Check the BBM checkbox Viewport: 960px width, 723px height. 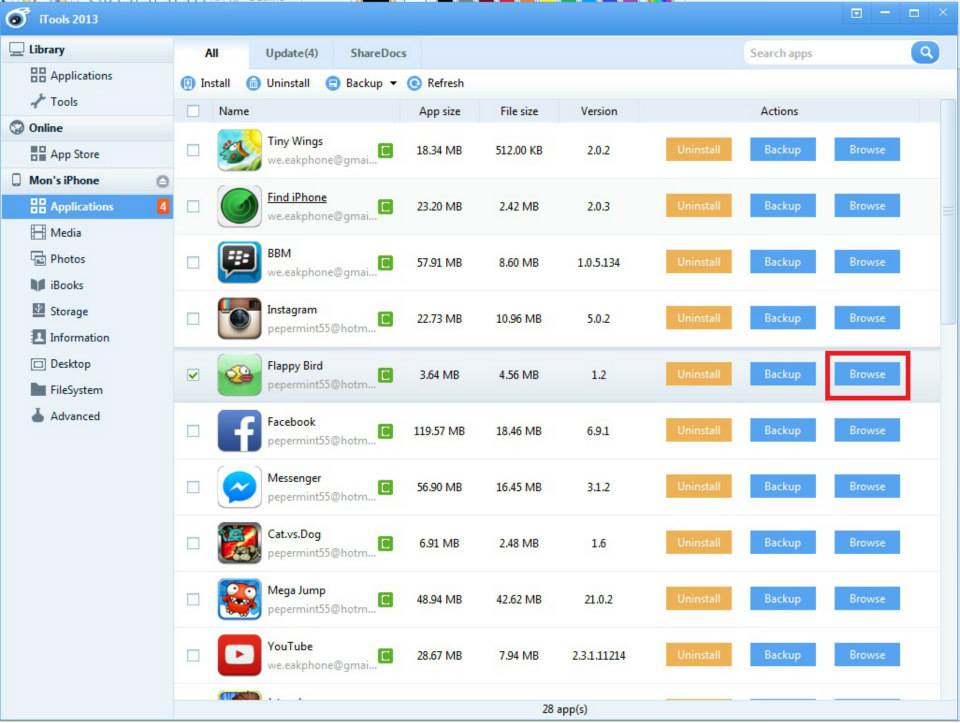pos(193,263)
